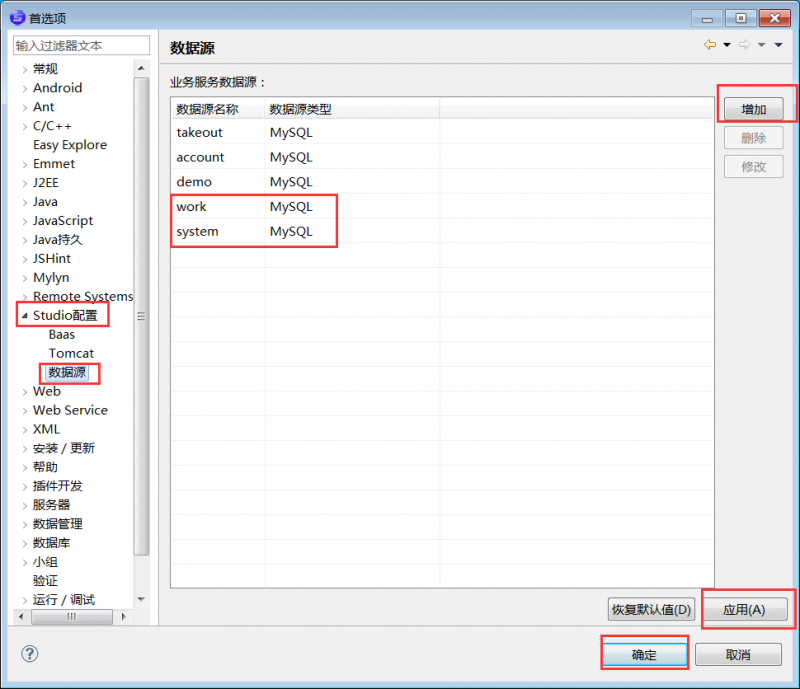
Task: Select 插件开发 in the tree
Action: pyautogui.click(x=57, y=486)
